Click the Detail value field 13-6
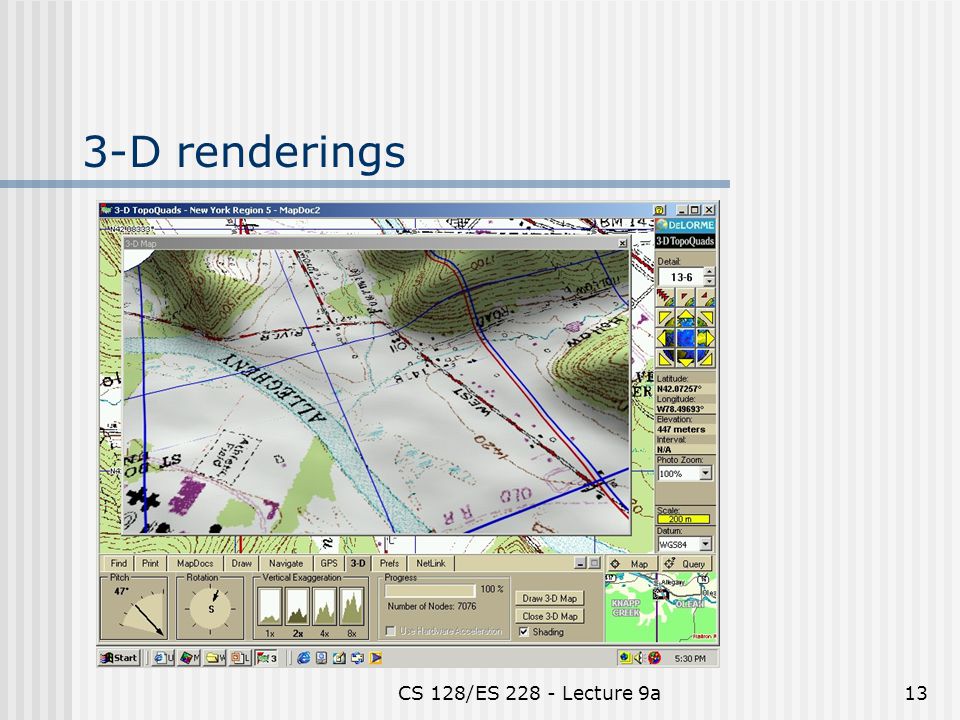Image resolution: width=960 pixels, height=720 pixels. click(681, 277)
